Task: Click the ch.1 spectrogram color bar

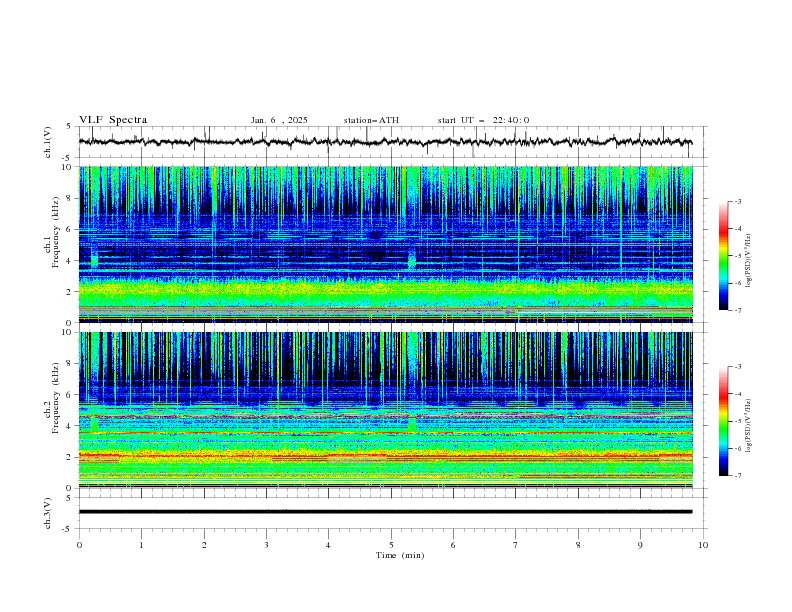Action: click(723, 256)
